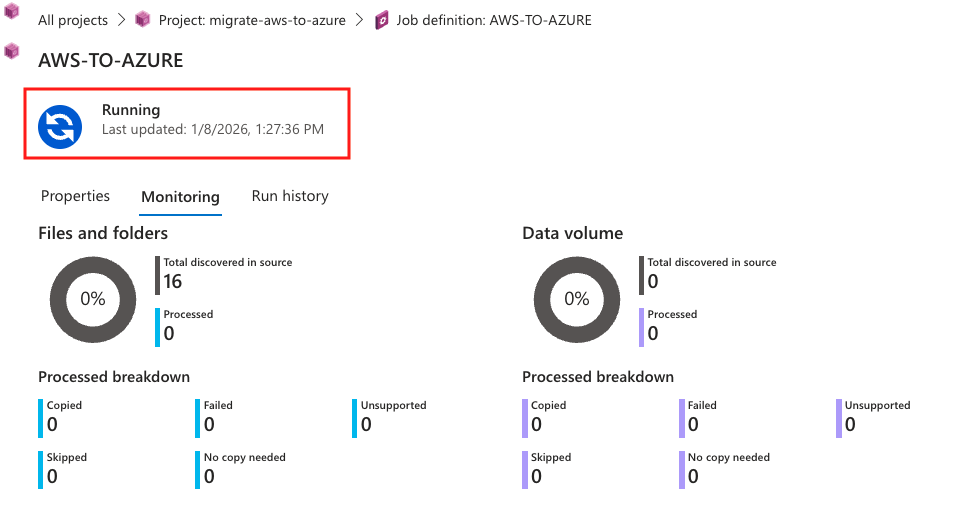This screenshot has height=508, width=968.
Task: Click the Unsupported count under Data volume
Action: pos(850,425)
